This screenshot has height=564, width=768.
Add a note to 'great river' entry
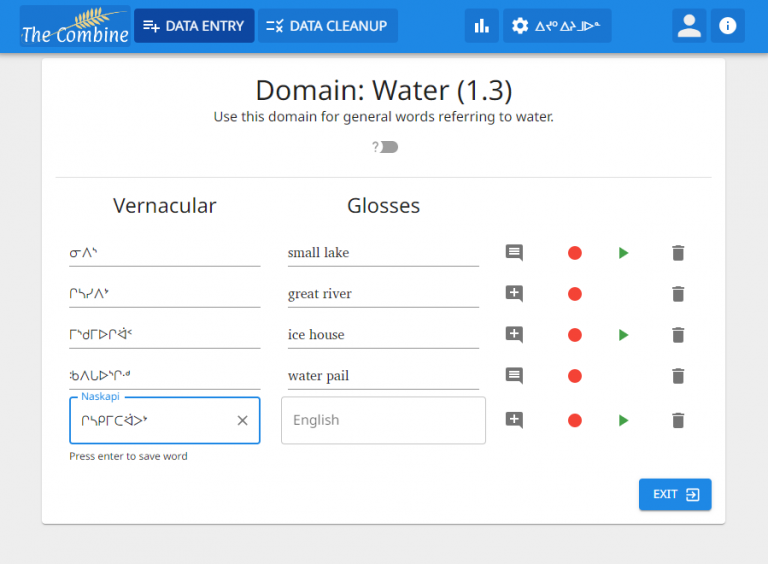pyautogui.click(x=514, y=294)
